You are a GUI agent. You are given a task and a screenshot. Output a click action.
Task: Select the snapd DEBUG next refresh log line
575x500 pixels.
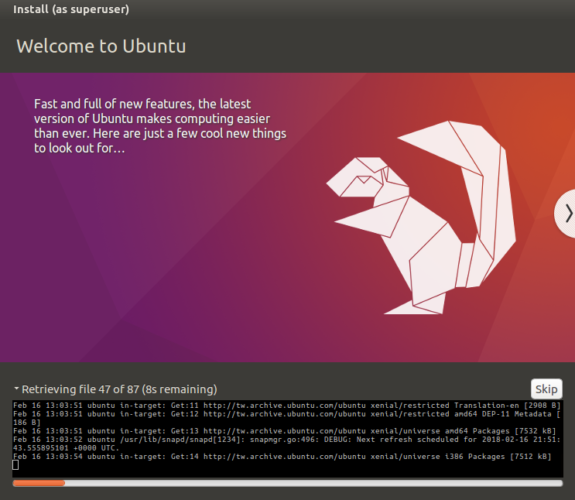(x=286, y=439)
